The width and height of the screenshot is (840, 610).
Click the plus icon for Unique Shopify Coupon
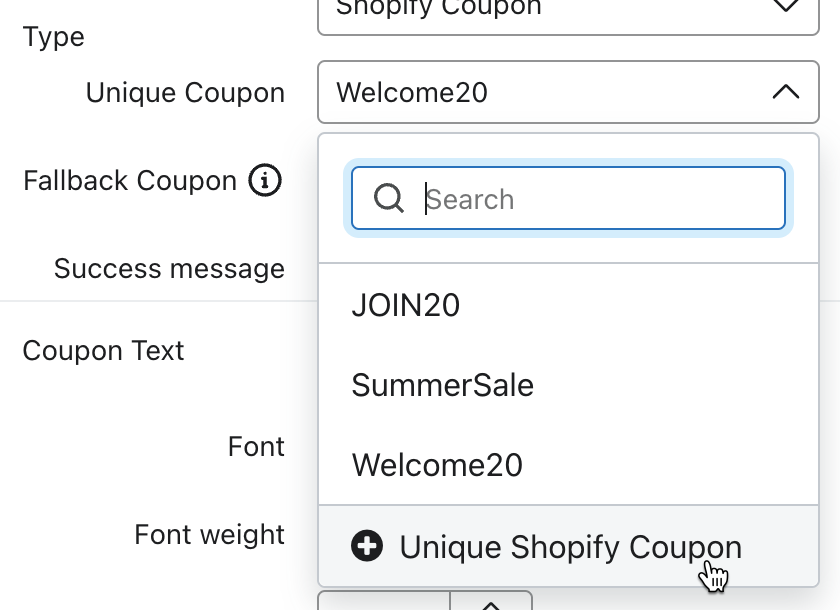point(367,546)
